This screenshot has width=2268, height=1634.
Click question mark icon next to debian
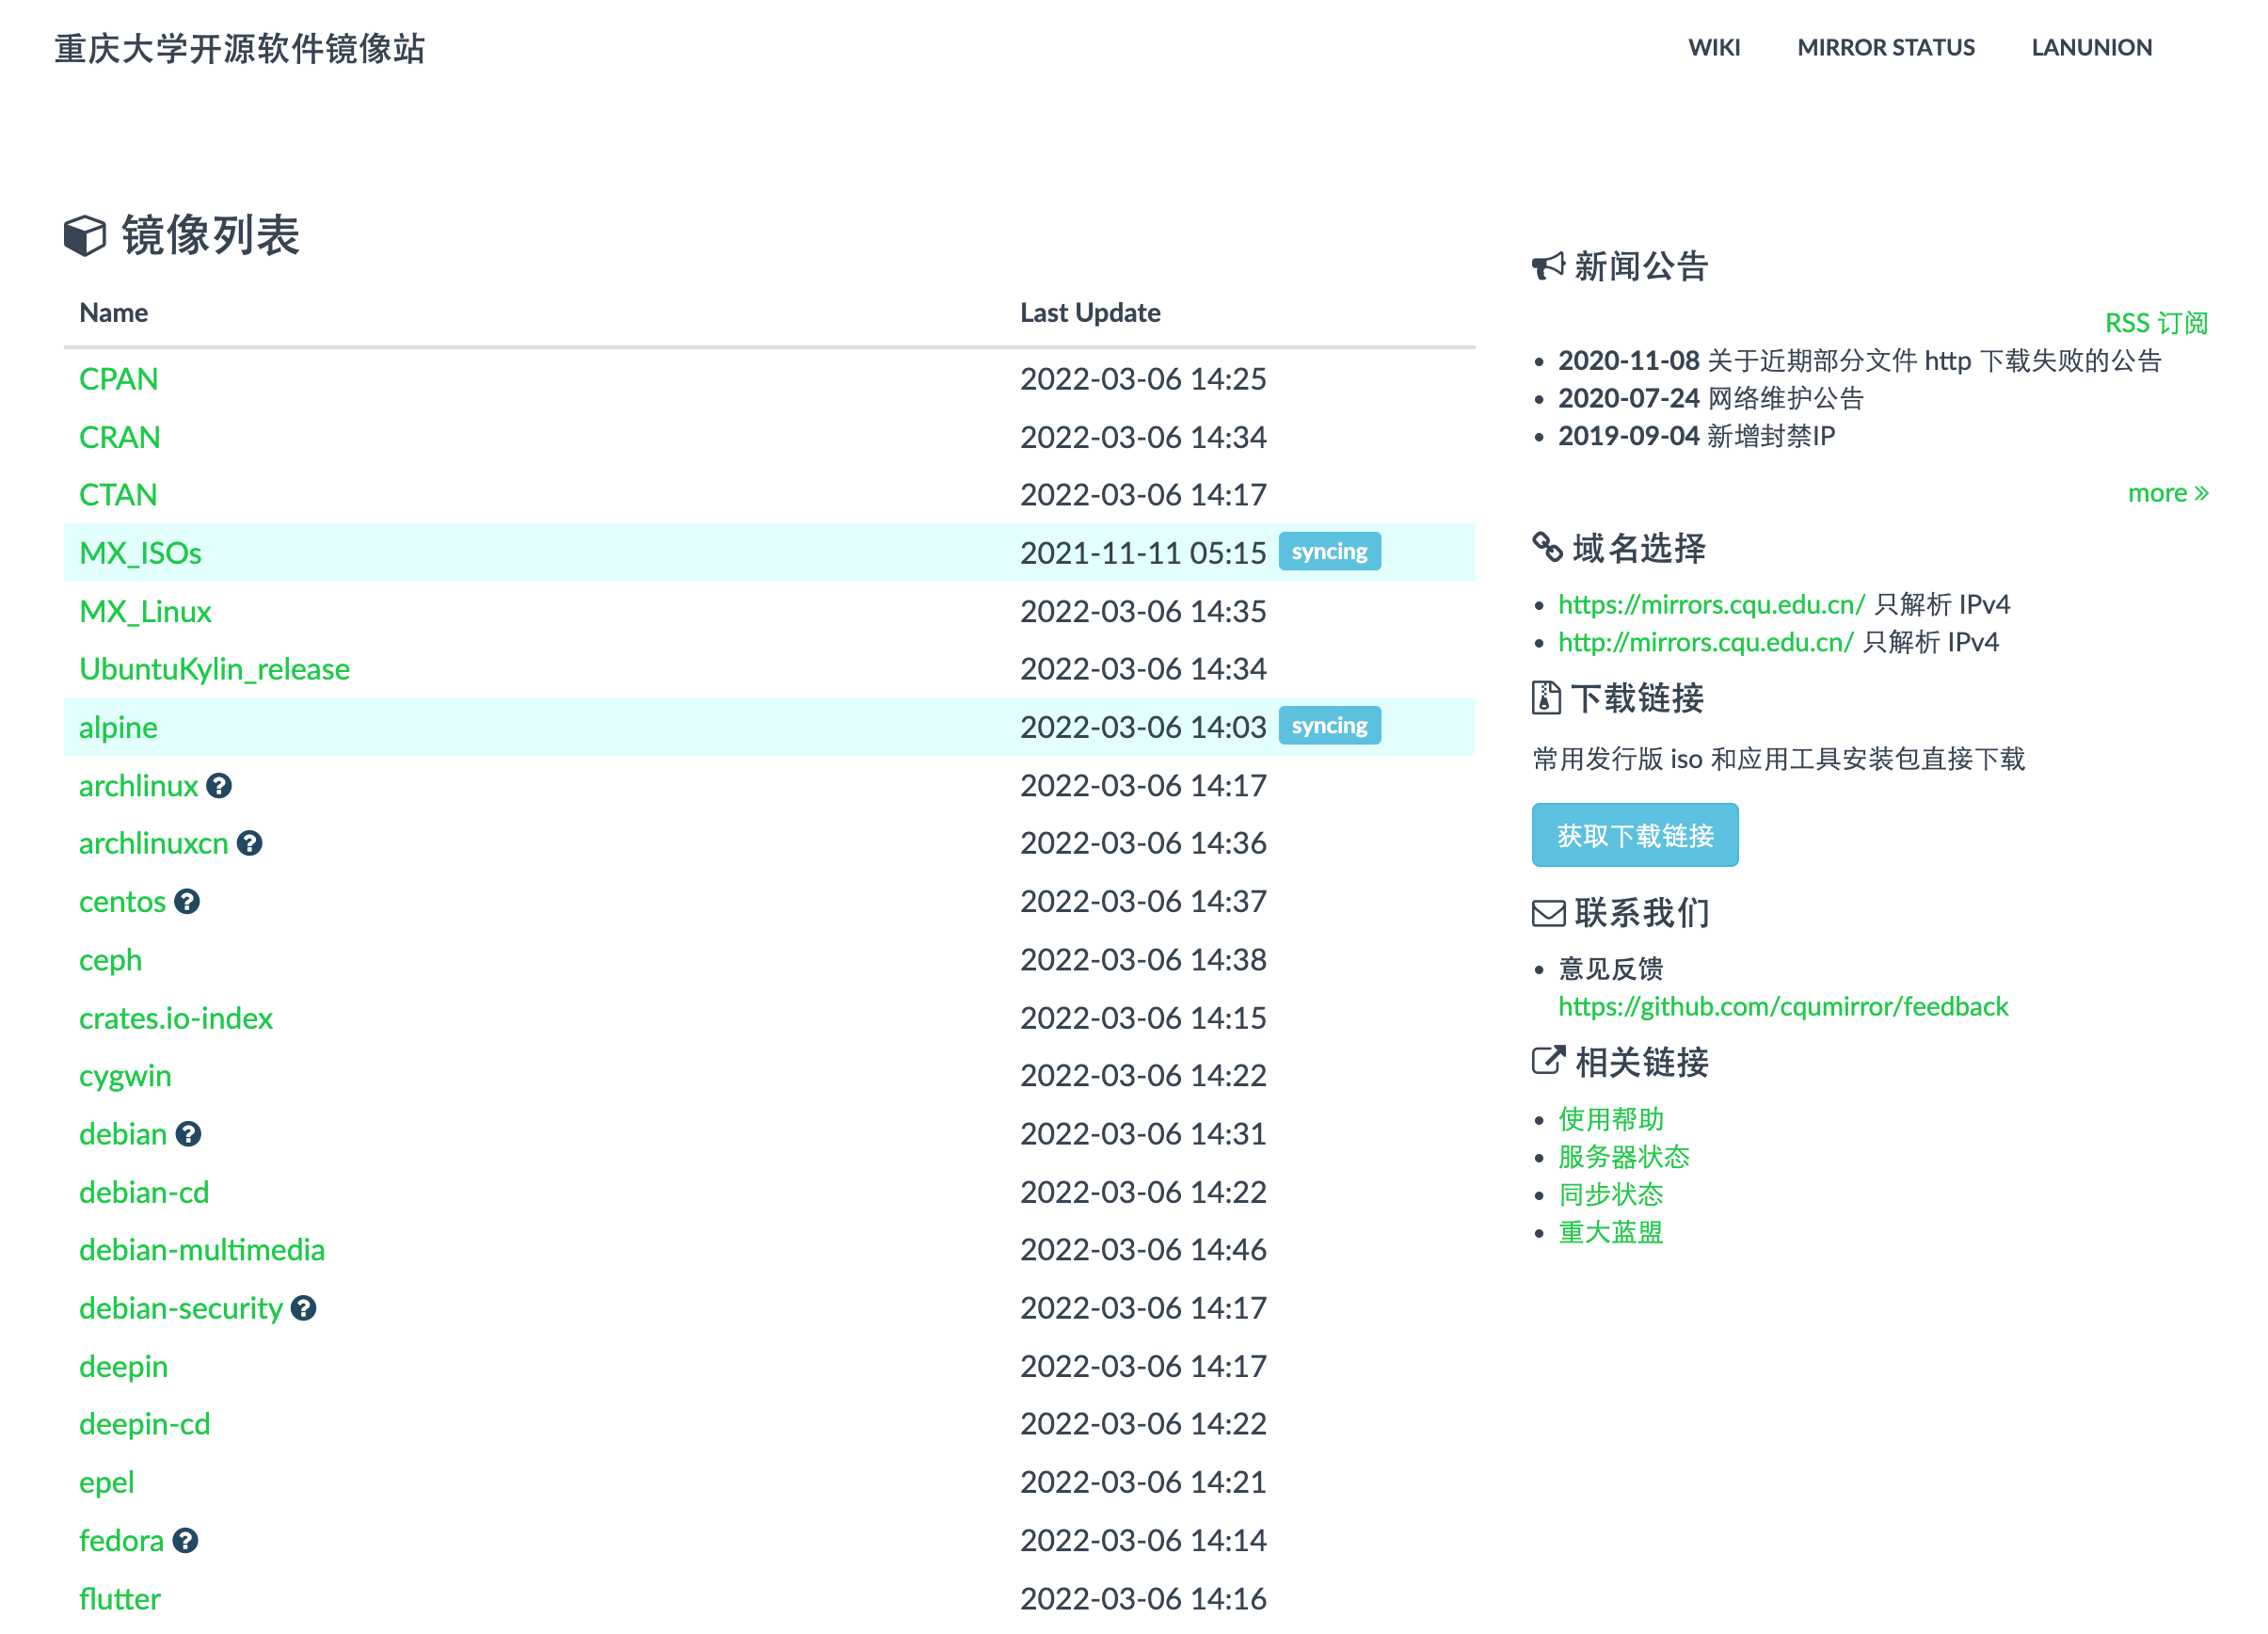tap(188, 1134)
